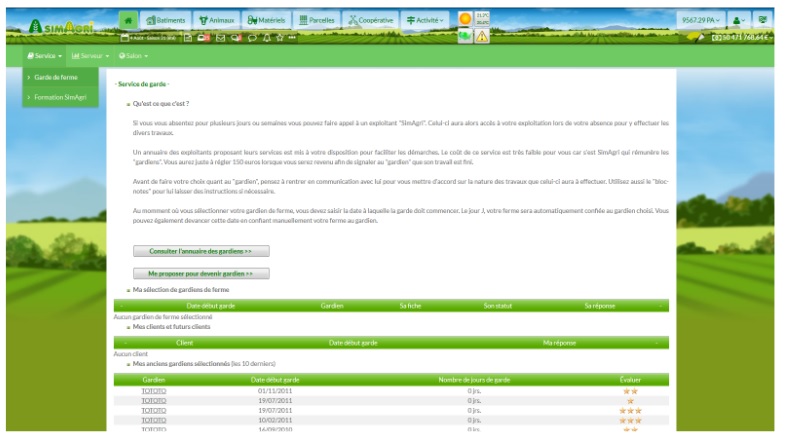This screenshot has width=785, height=447.
Task: Click Consulter l'annuaire des gardiens button
Action: click(201, 251)
